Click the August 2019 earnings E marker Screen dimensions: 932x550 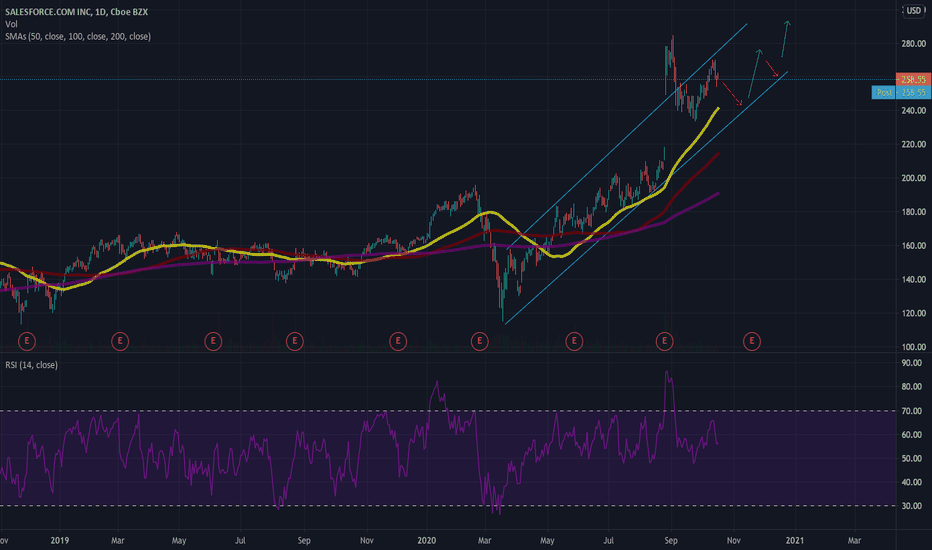click(295, 341)
